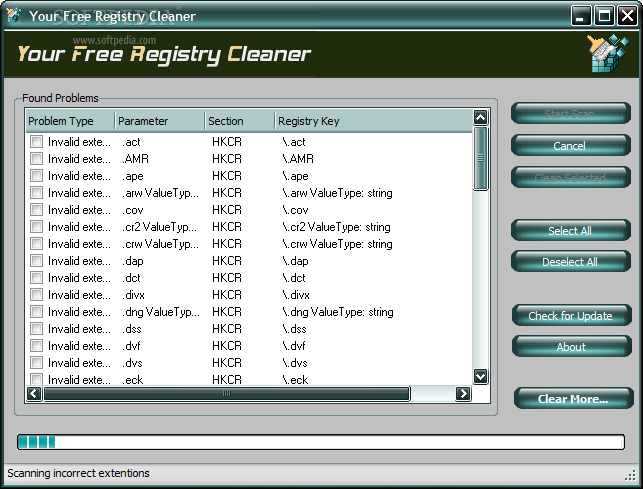
Task: Check the box for the .act entry
Action: pyautogui.click(x=36, y=142)
